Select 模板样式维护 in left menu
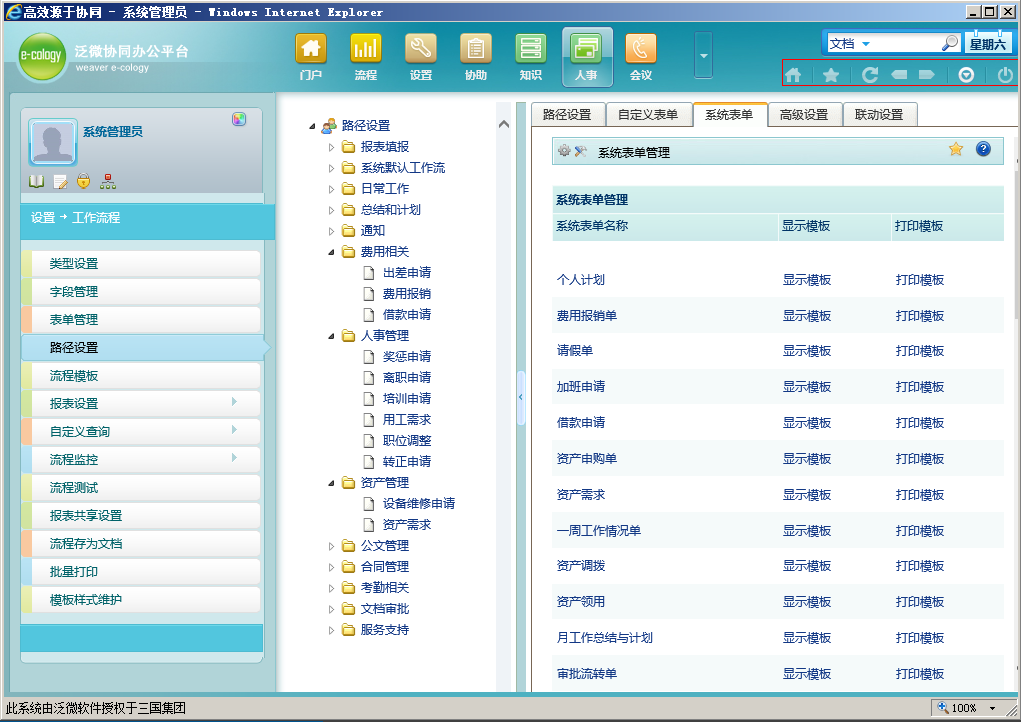Image resolution: width=1021 pixels, height=722 pixels. (x=141, y=600)
